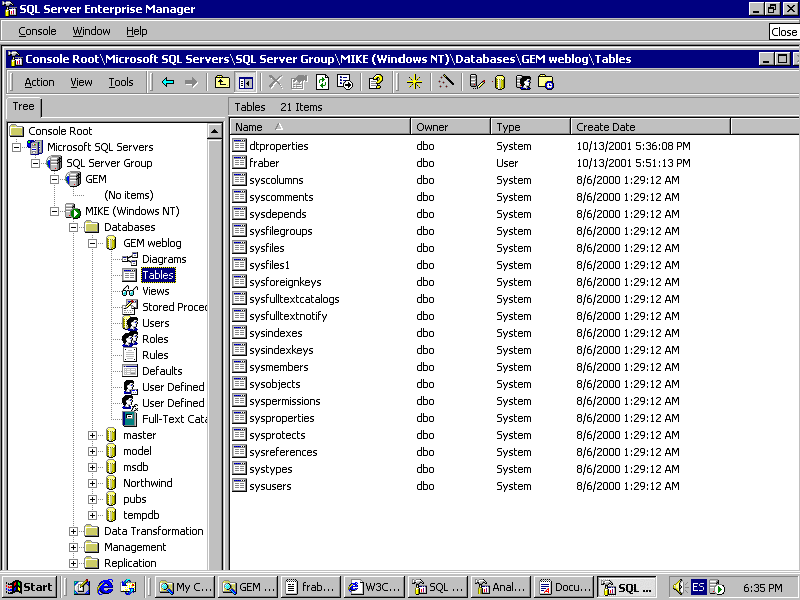
Task: Click the Run a Wizard wand icon
Action: pyautogui.click(x=446, y=82)
